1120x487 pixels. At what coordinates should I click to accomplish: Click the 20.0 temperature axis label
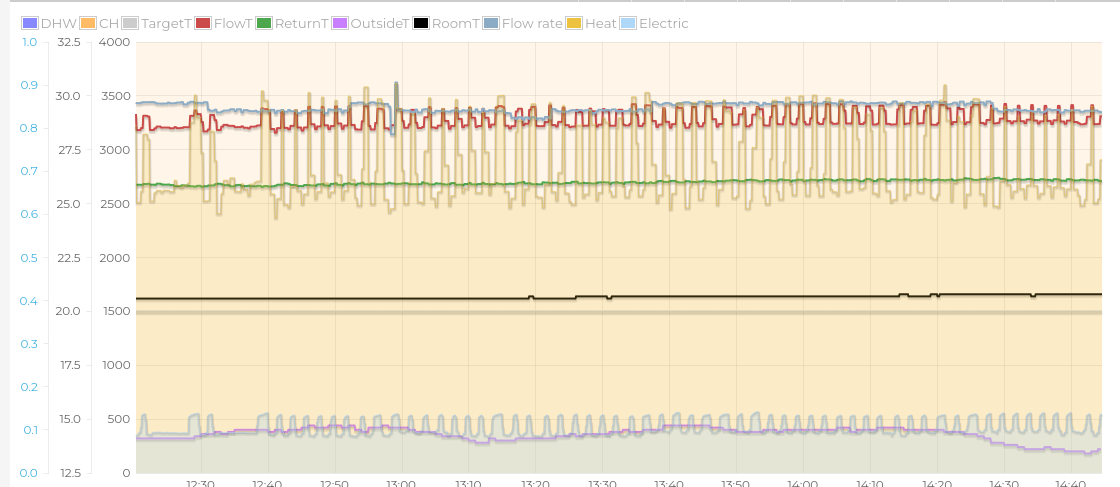click(x=68, y=311)
